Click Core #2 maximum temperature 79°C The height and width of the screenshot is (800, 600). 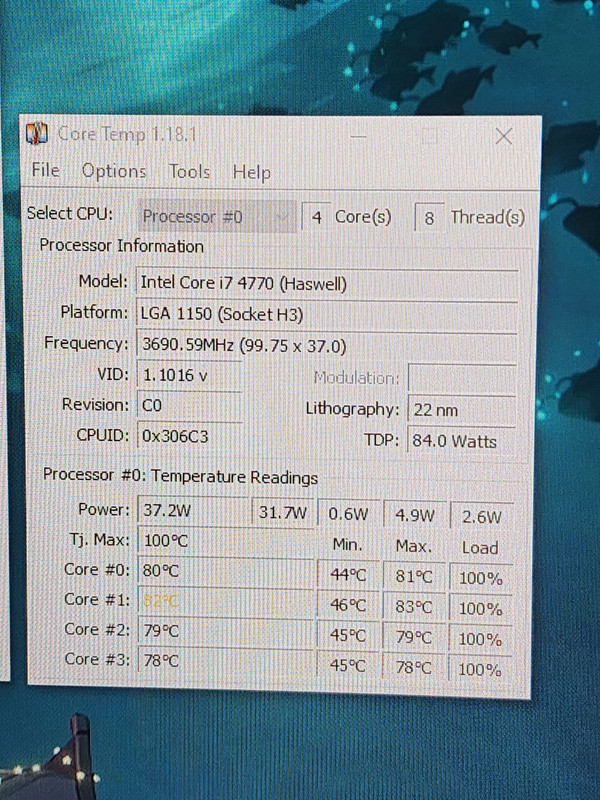click(x=414, y=637)
